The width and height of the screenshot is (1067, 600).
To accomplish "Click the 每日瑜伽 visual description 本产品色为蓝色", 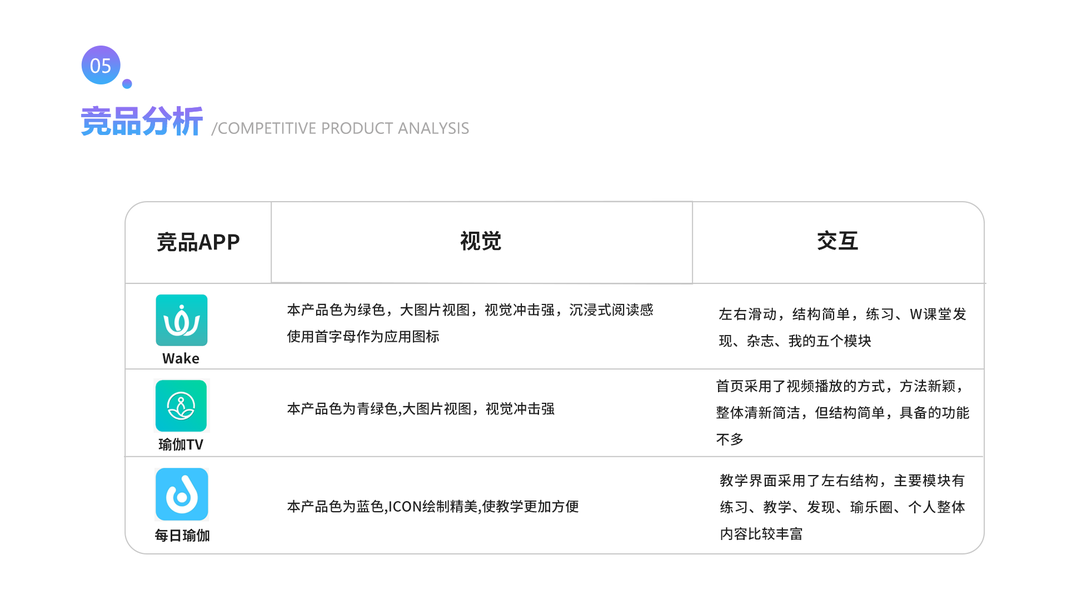I will (x=432, y=506).
